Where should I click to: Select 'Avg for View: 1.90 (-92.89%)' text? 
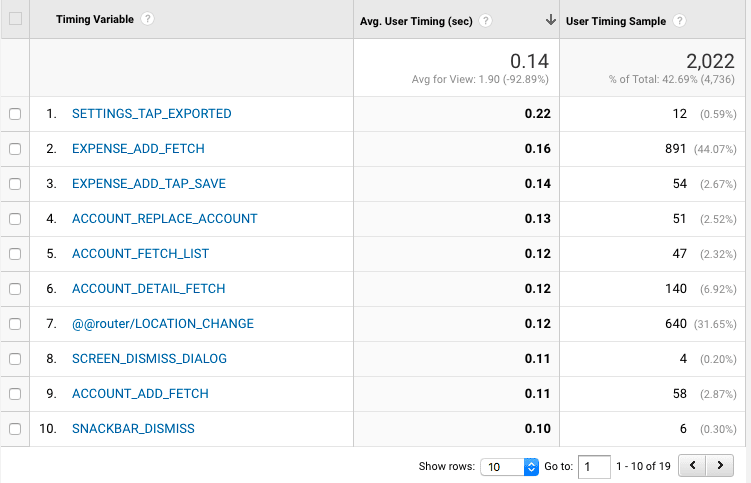pyautogui.click(x=480, y=79)
